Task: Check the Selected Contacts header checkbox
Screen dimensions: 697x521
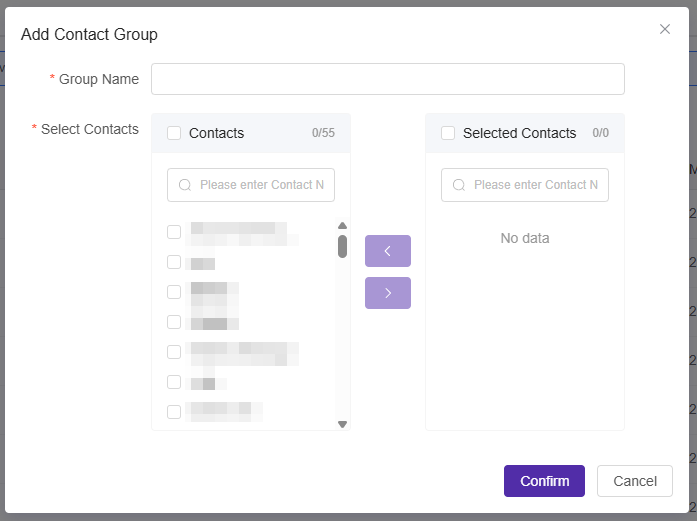Action: [448, 133]
